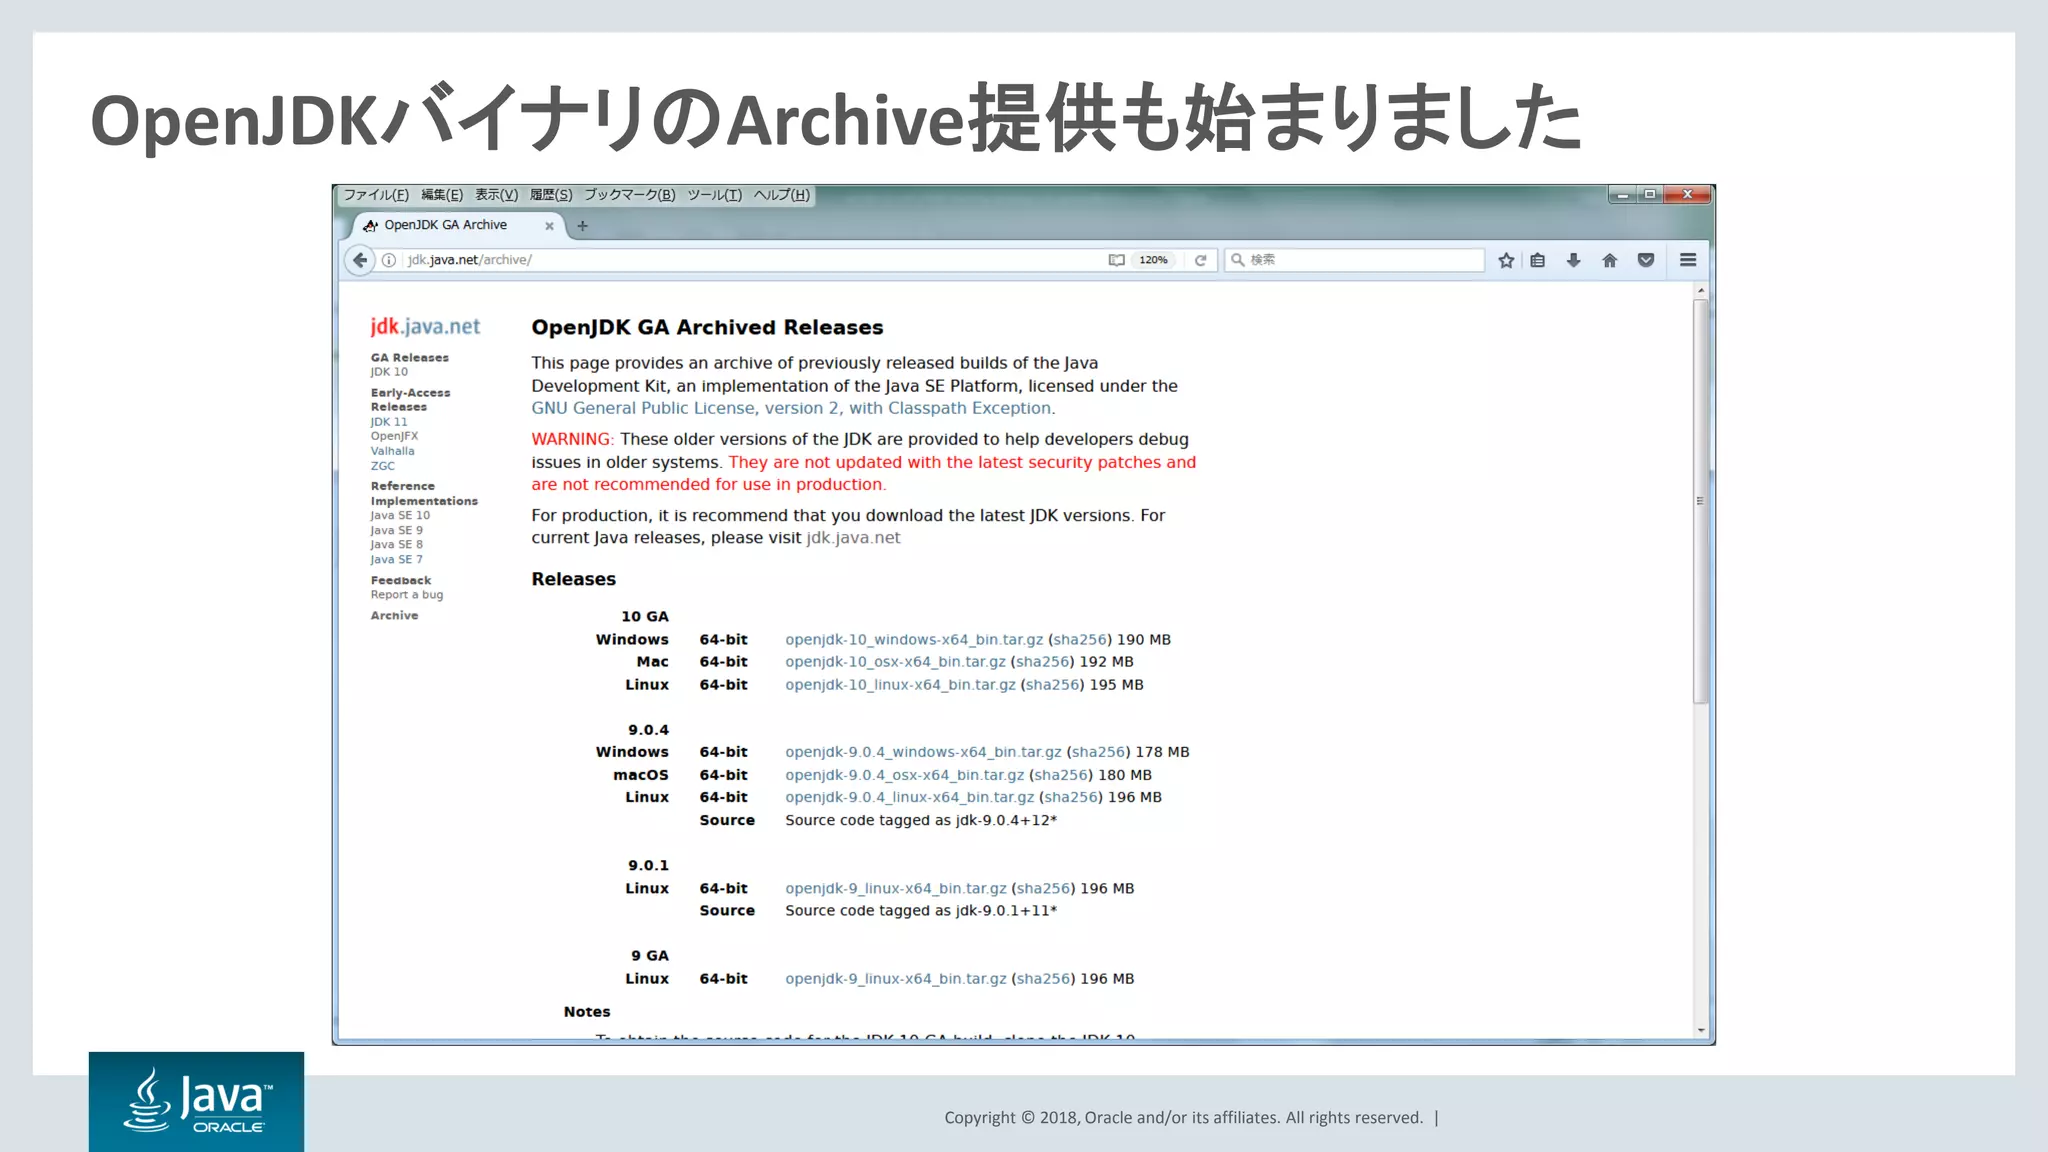Open the Valhalla sidebar link
The height and width of the screenshot is (1152, 2048).
click(392, 451)
